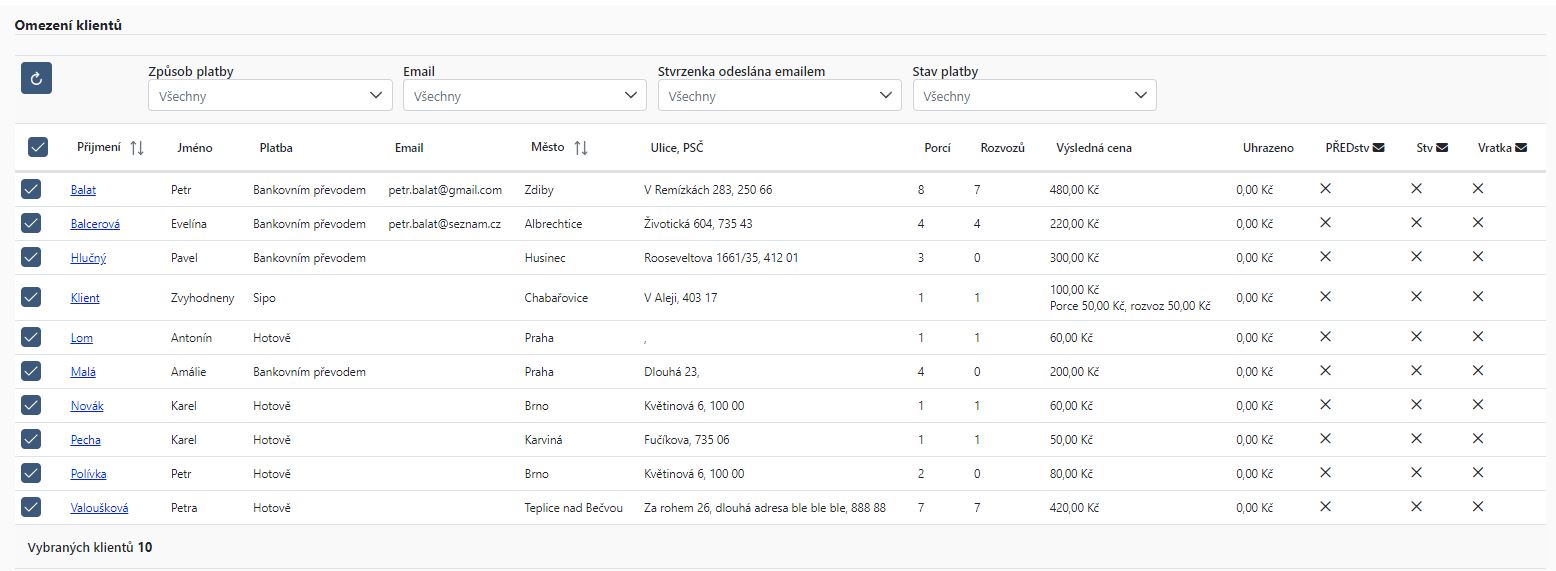
Task: Sort by Město using sort arrows
Action: [x=581, y=148]
